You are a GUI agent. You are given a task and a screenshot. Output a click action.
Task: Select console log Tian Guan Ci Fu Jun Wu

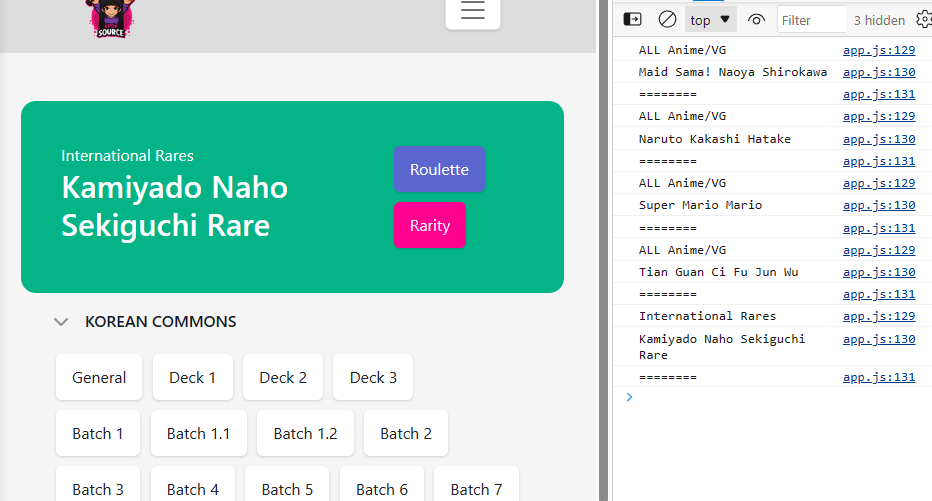tap(718, 272)
